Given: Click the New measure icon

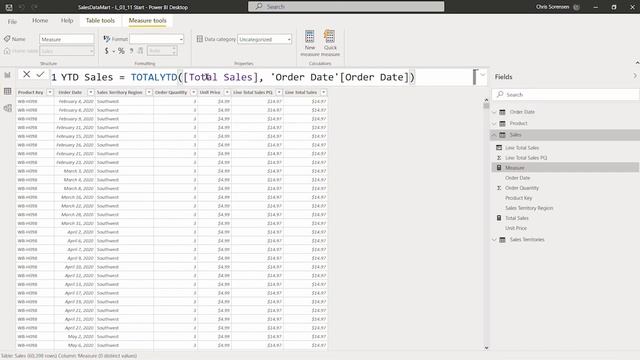Looking at the screenshot, I should tap(309, 37).
